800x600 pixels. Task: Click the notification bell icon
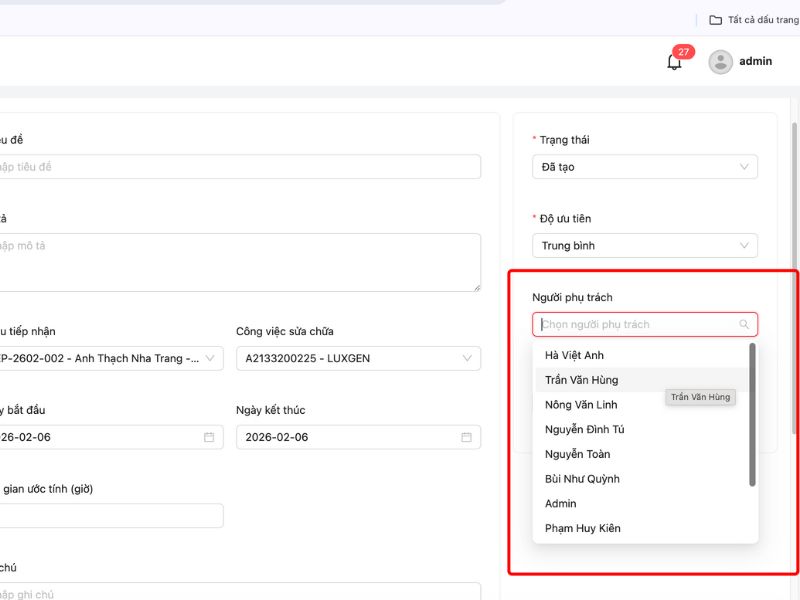tap(674, 62)
